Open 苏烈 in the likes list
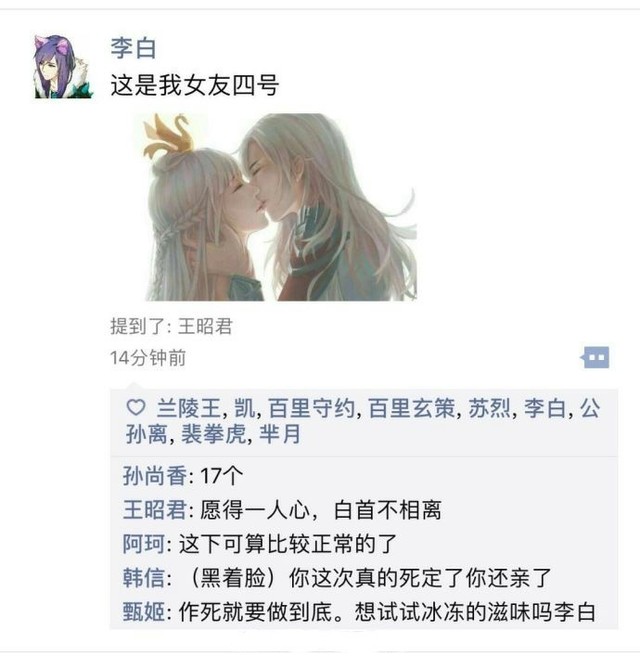Image resolution: width=640 pixels, height=656 pixels. point(489,408)
